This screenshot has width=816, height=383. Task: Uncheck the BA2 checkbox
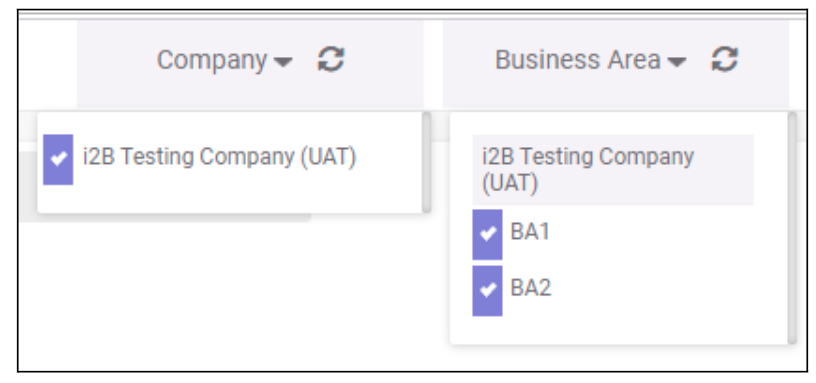pyautogui.click(x=487, y=290)
